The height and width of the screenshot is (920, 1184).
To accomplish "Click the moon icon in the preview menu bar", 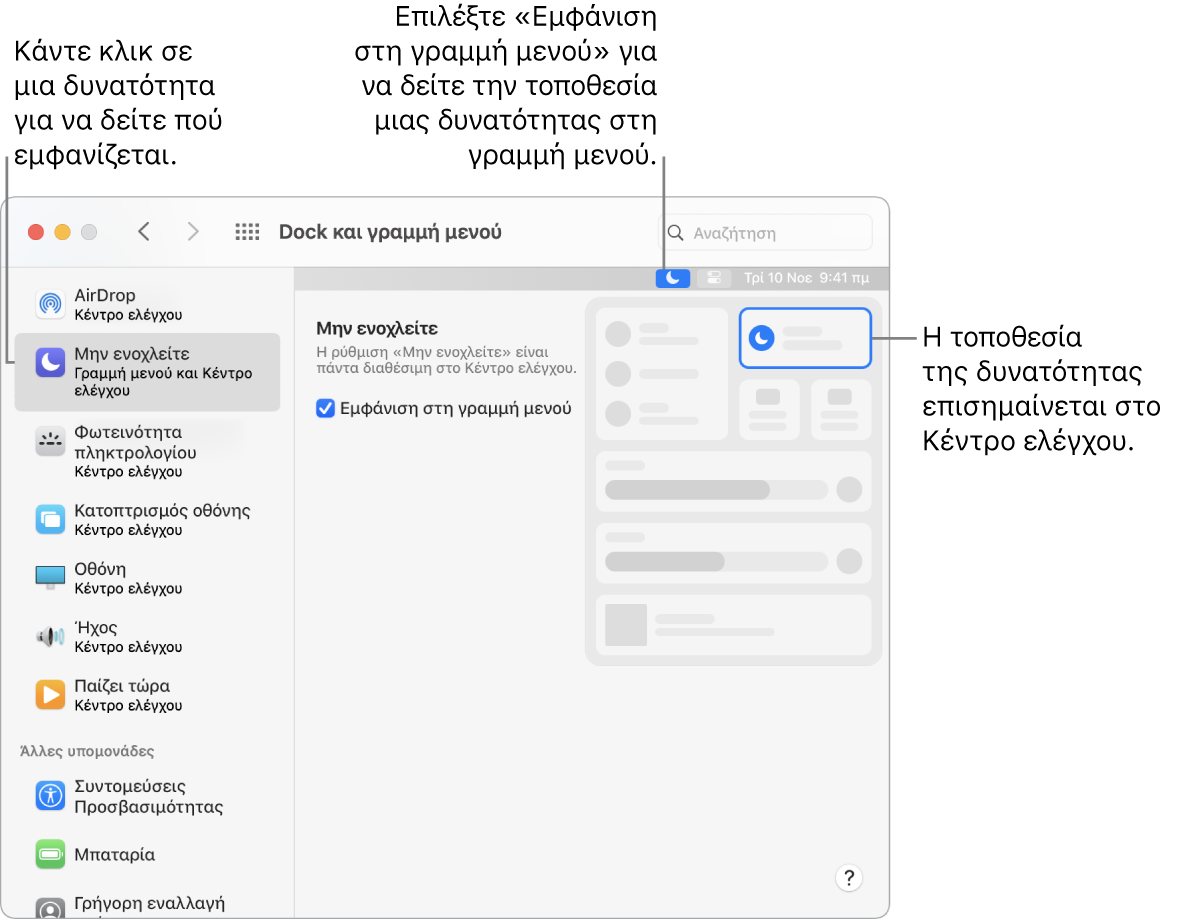I will tap(673, 278).
